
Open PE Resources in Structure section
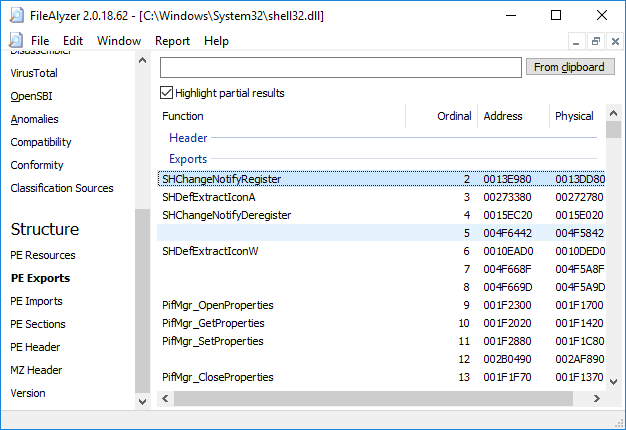pyautogui.click(x=43, y=255)
